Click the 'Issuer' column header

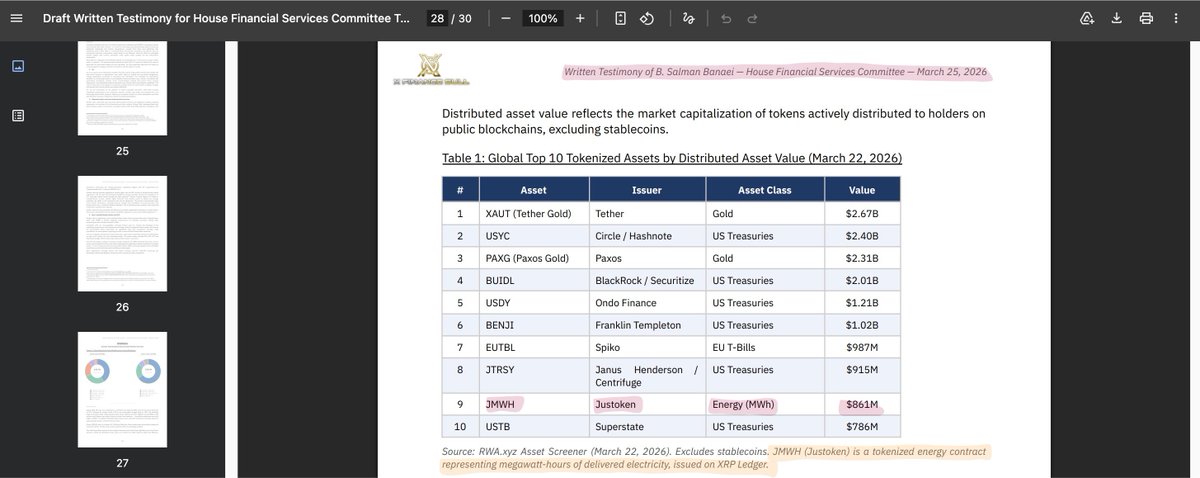tap(647, 190)
